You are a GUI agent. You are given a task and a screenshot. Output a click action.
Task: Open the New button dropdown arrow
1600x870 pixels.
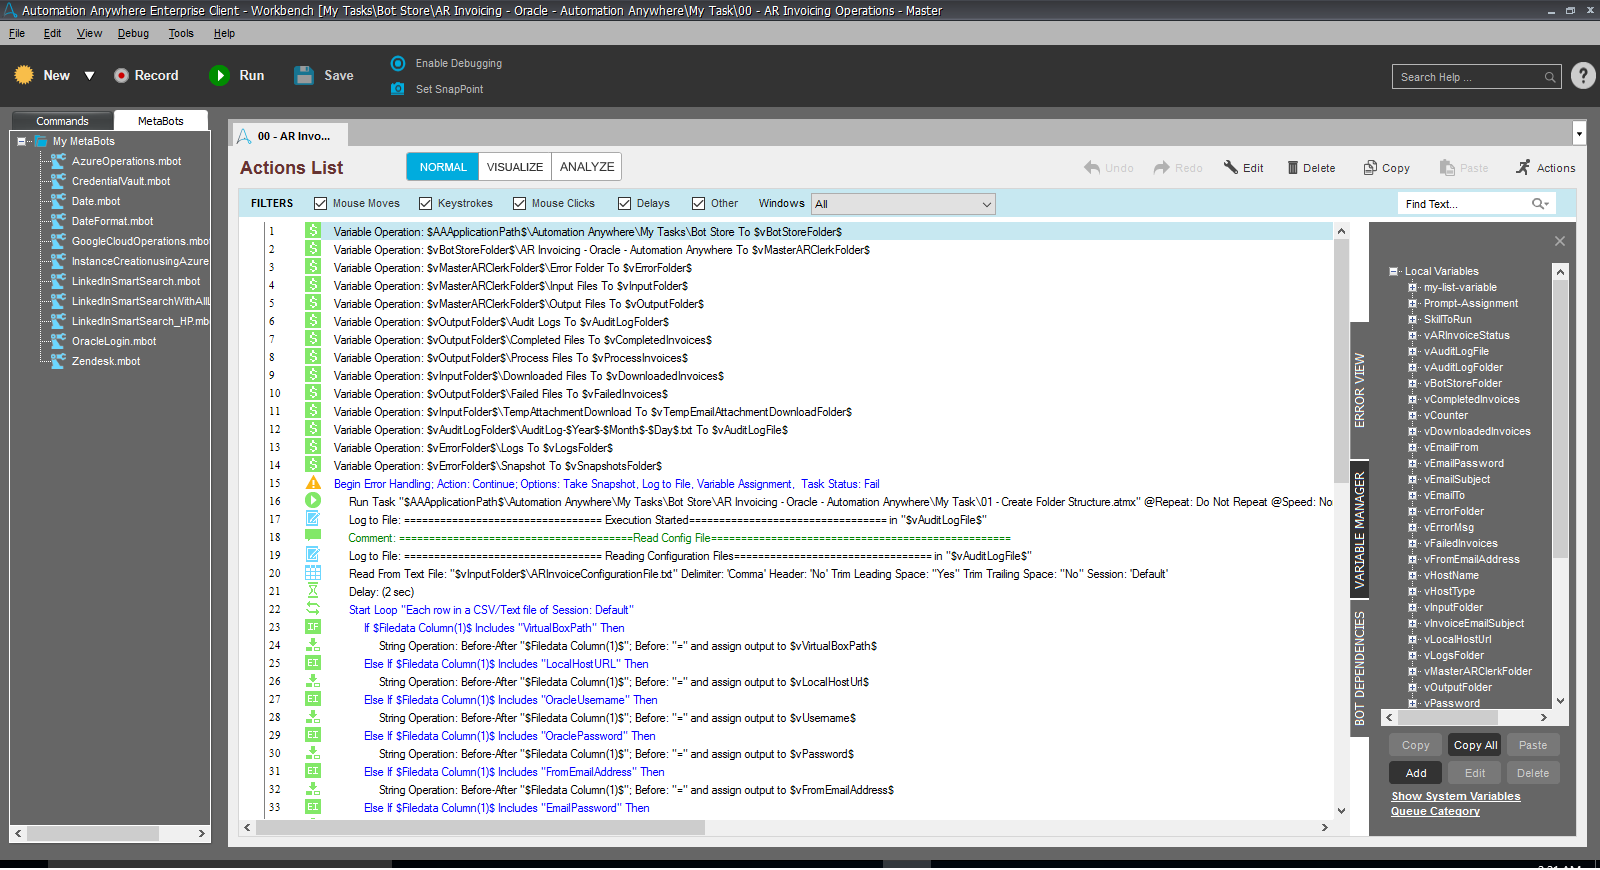pyautogui.click(x=89, y=76)
